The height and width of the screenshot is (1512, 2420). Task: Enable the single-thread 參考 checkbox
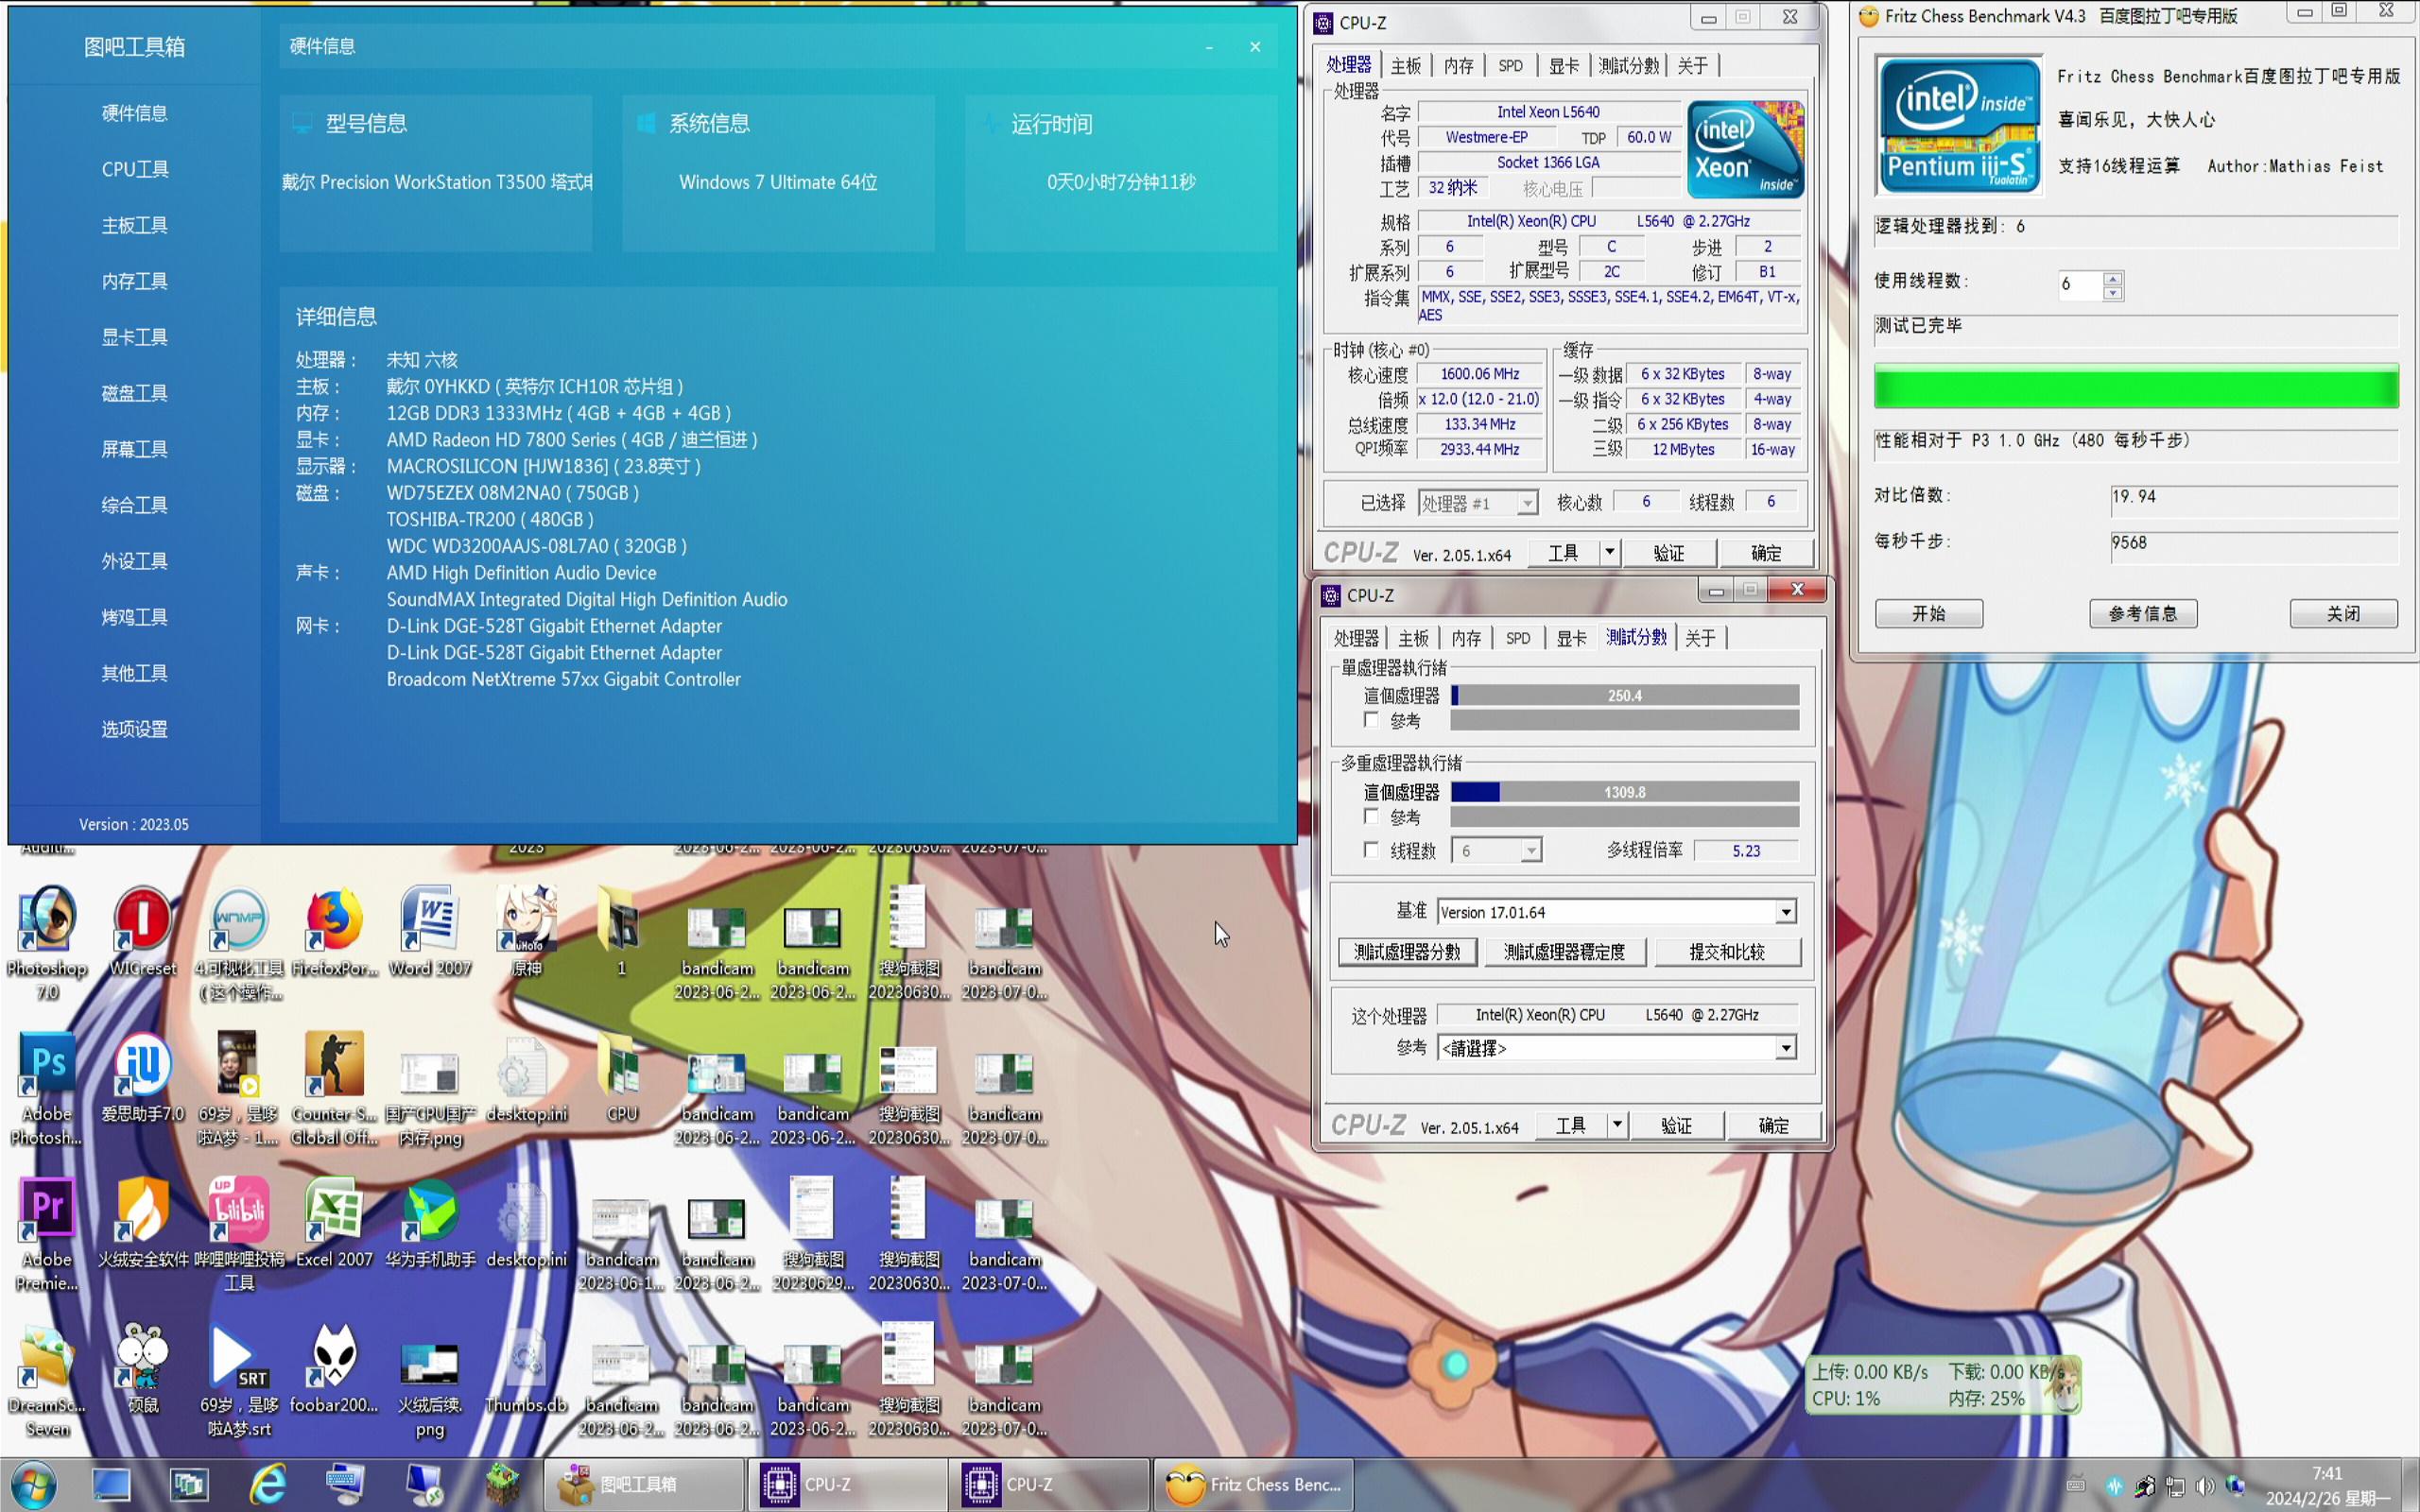pos(1371,720)
